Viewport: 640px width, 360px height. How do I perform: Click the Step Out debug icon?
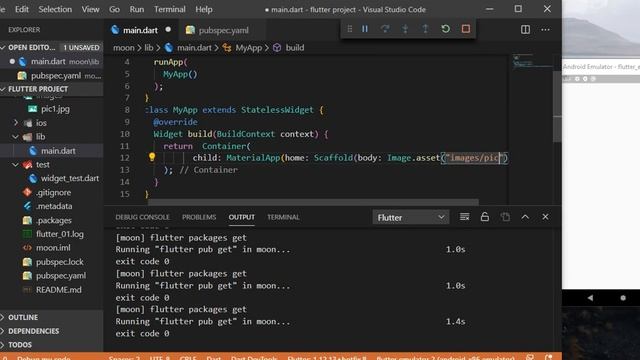pyautogui.click(x=425, y=29)
